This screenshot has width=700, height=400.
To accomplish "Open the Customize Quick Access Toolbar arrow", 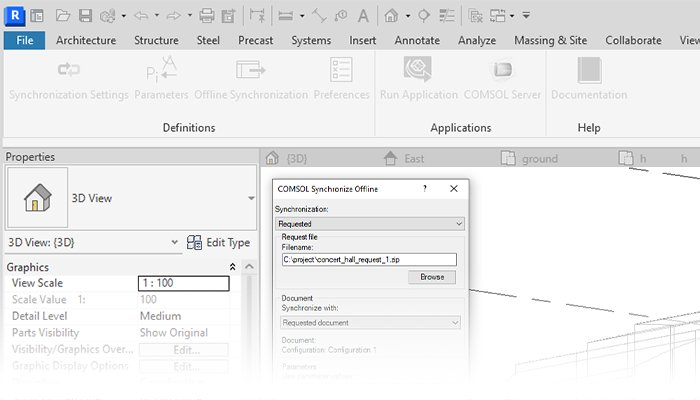I will coord(526,16).
